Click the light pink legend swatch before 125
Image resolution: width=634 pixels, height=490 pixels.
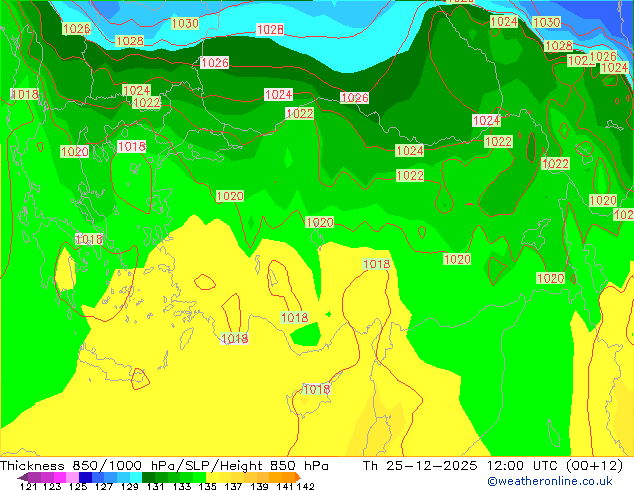pyautogui.click(x=72, y=477)
